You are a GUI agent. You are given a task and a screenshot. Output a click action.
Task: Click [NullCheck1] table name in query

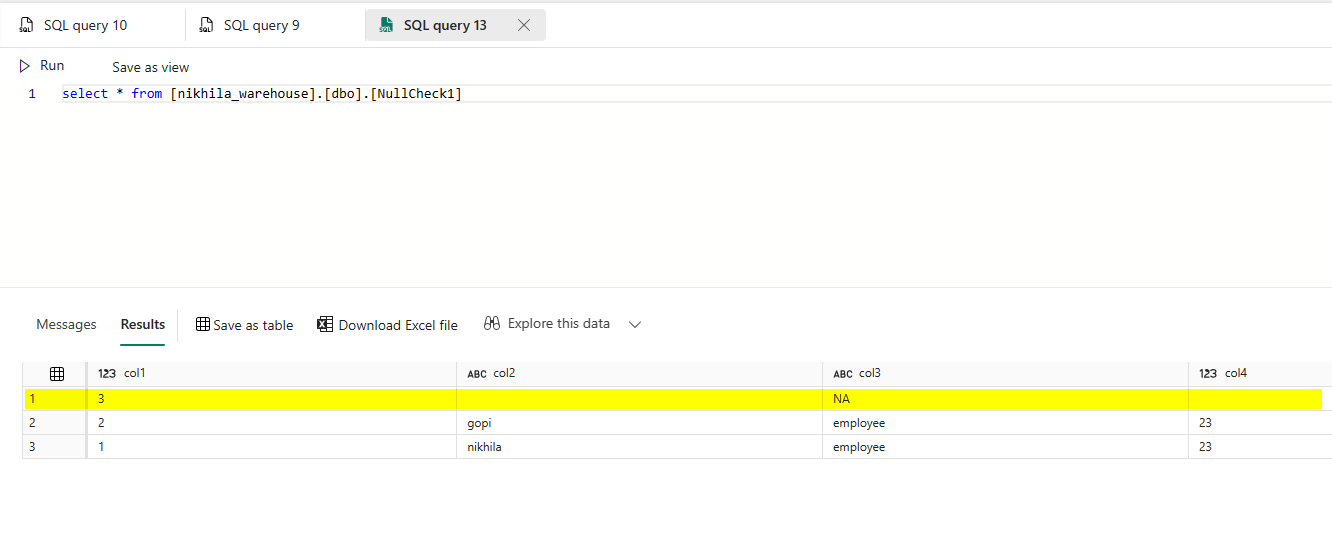[x=416, y=94]
